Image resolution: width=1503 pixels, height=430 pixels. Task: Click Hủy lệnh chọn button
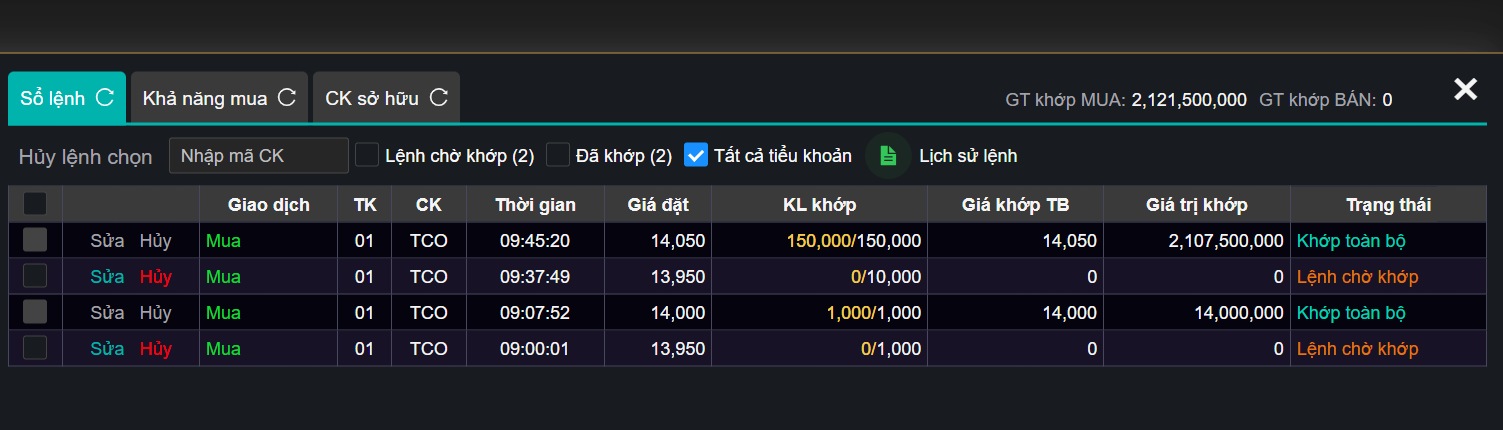coord(85,157)
